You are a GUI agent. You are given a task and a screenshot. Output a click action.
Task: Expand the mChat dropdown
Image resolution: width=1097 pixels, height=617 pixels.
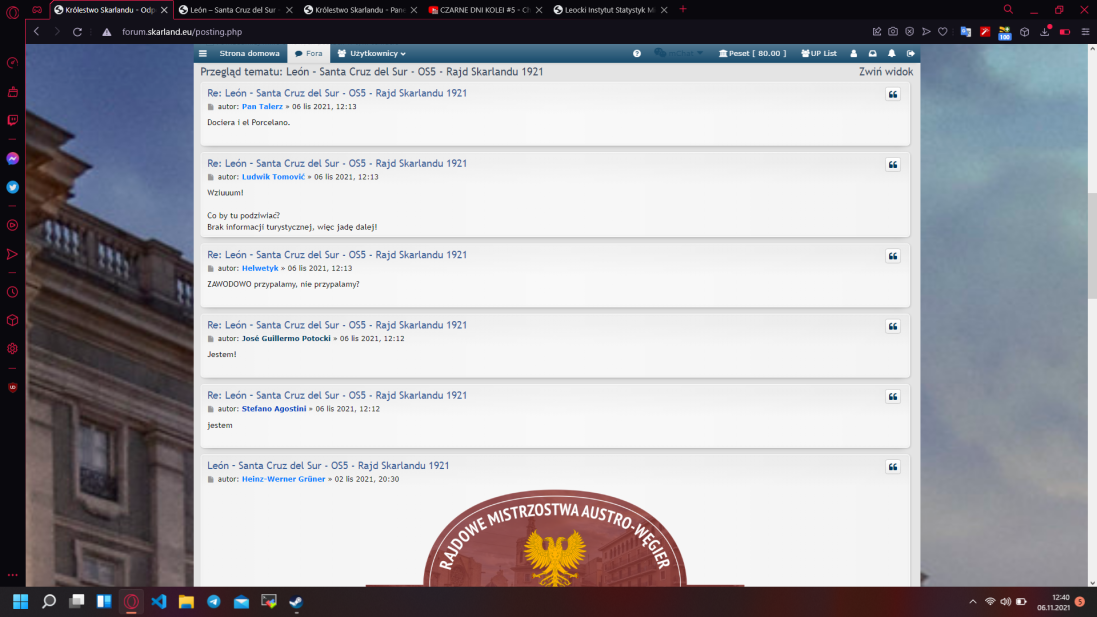pyautogui.click(x=678, y=53)
